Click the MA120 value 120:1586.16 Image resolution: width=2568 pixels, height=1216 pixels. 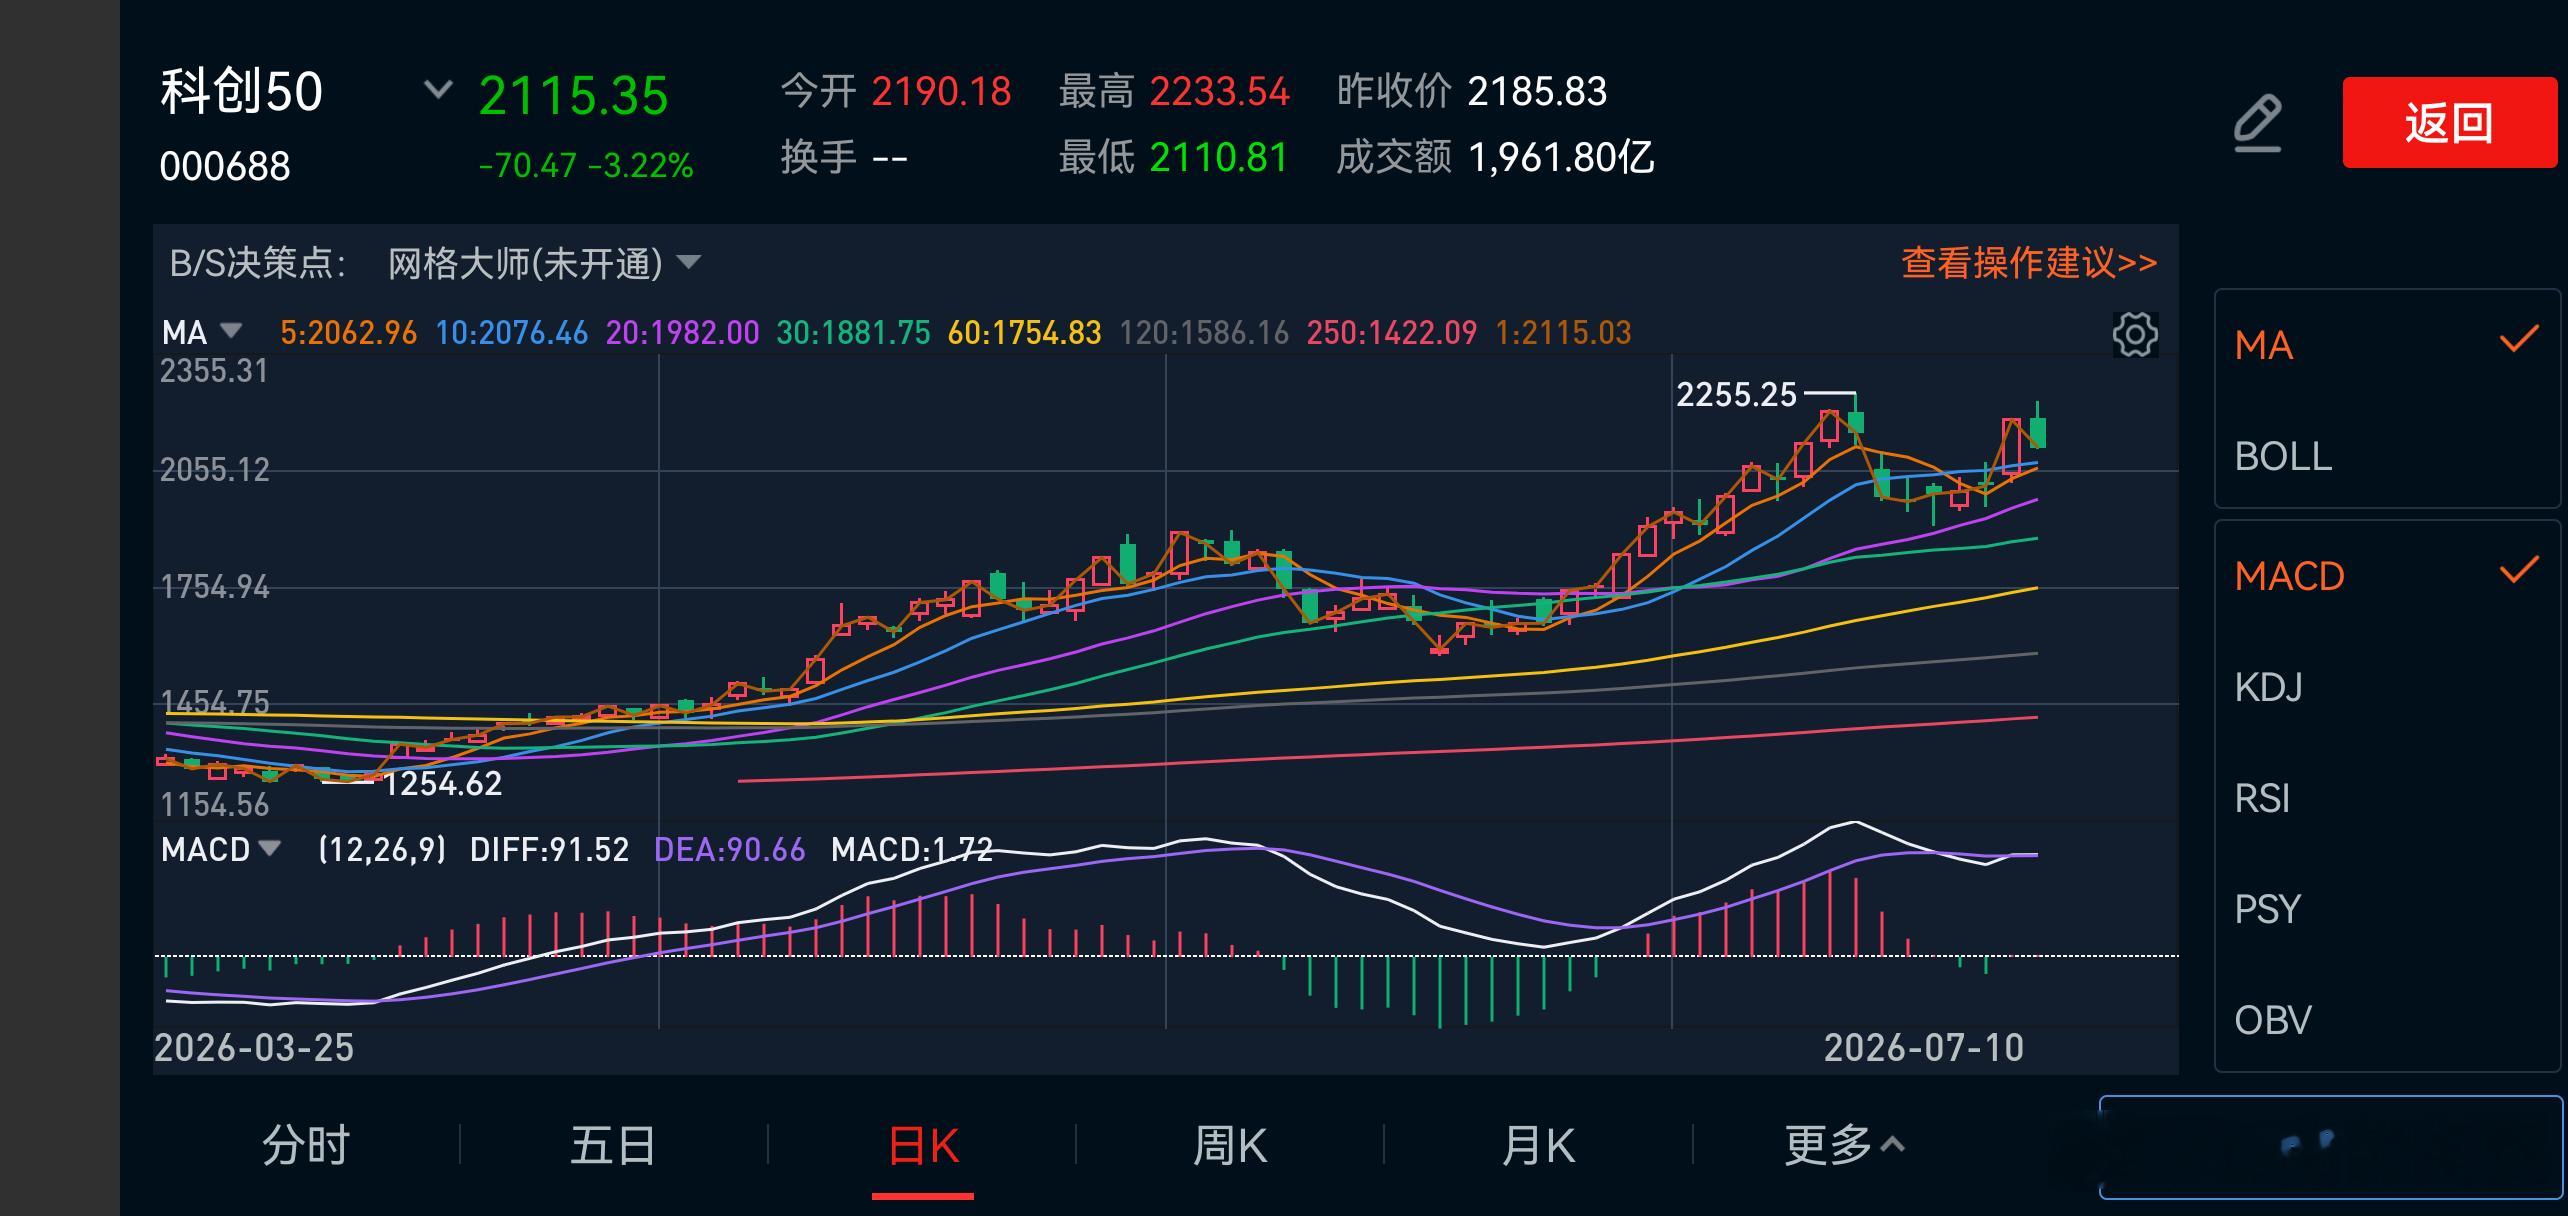1204,332
